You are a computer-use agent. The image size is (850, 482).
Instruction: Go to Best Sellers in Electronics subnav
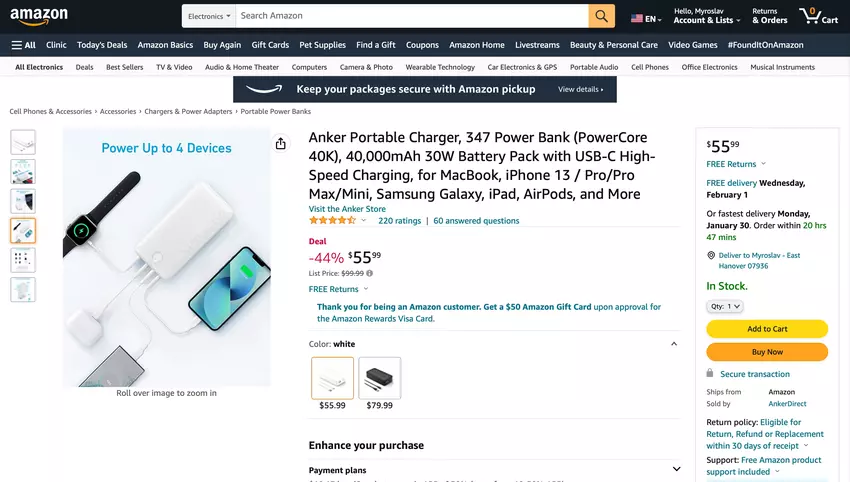coord(125,67)
